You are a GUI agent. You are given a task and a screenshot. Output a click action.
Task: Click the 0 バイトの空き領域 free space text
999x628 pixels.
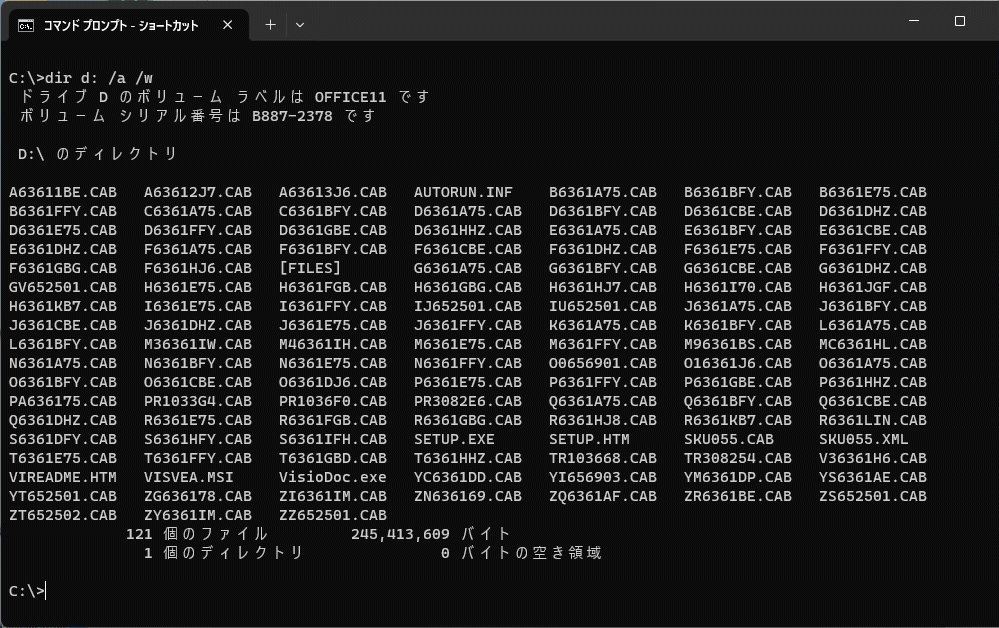521,553
